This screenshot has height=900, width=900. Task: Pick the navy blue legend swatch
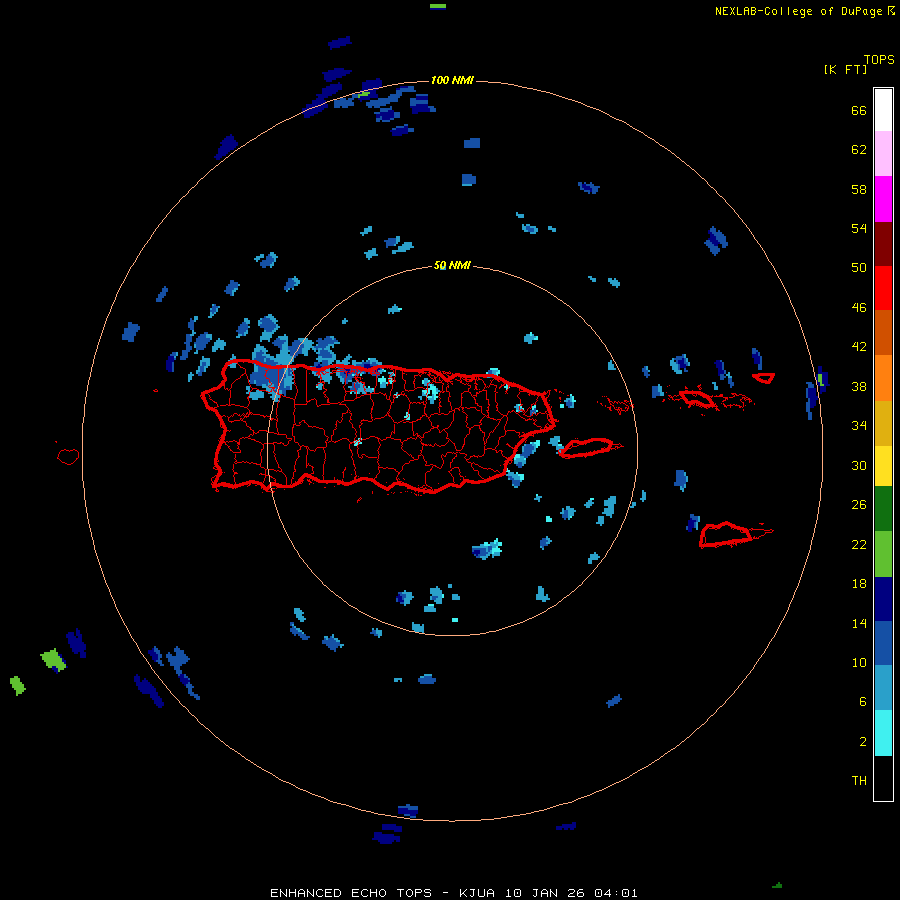[x=883, y=599]
